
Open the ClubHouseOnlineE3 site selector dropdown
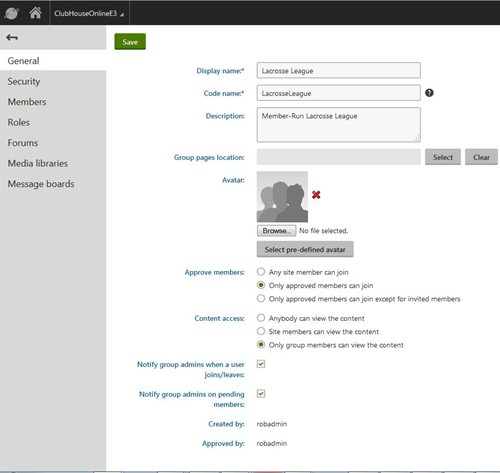pyautogui.click(x=89, y=13)
